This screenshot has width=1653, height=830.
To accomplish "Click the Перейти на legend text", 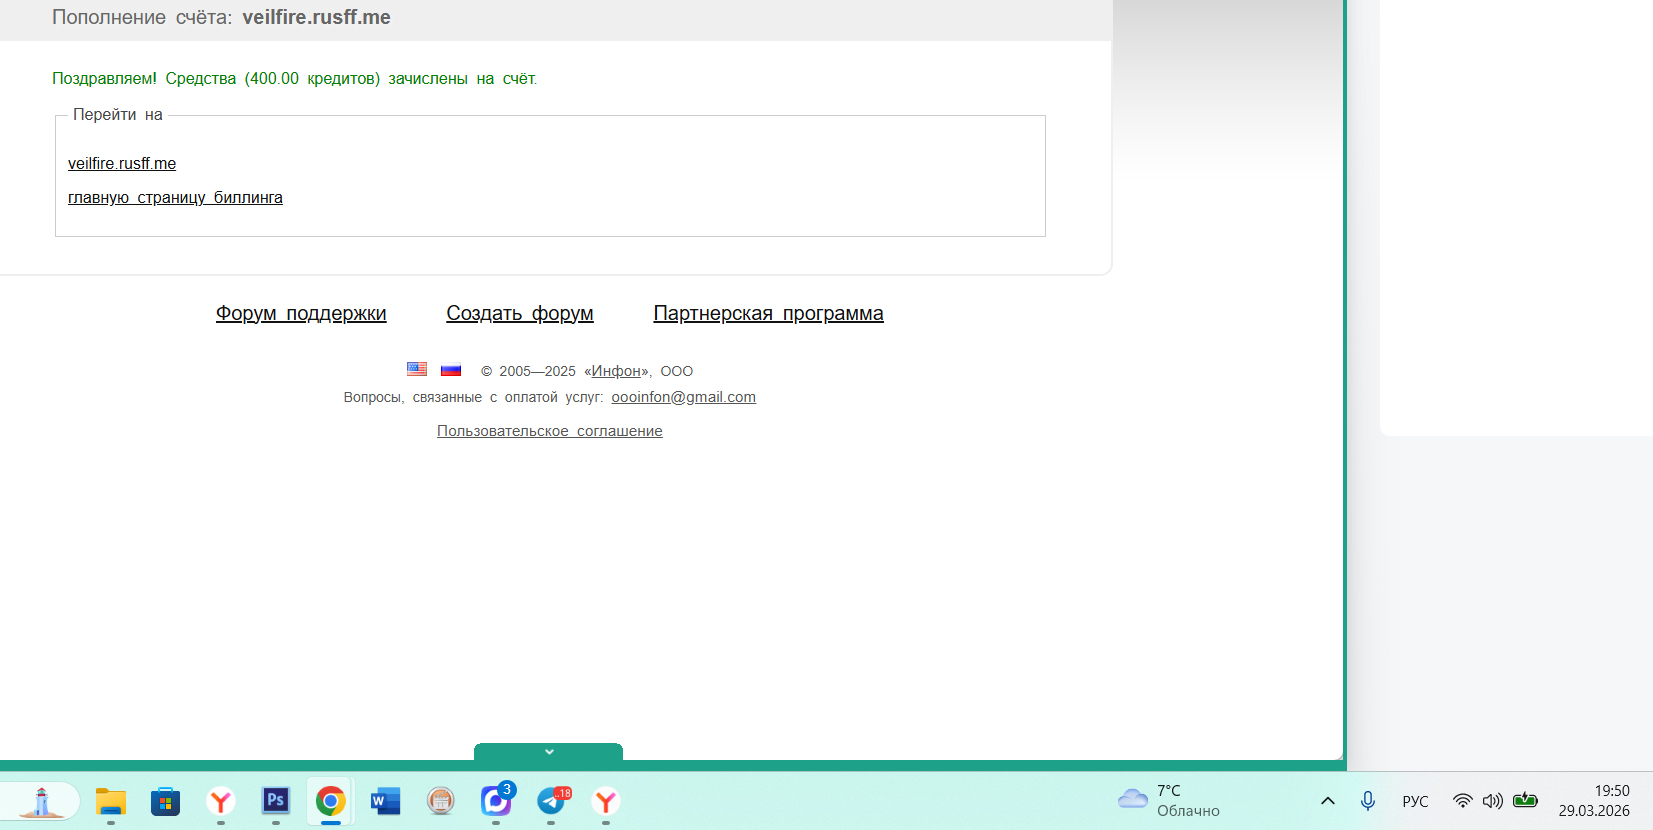I will [118, 115].
